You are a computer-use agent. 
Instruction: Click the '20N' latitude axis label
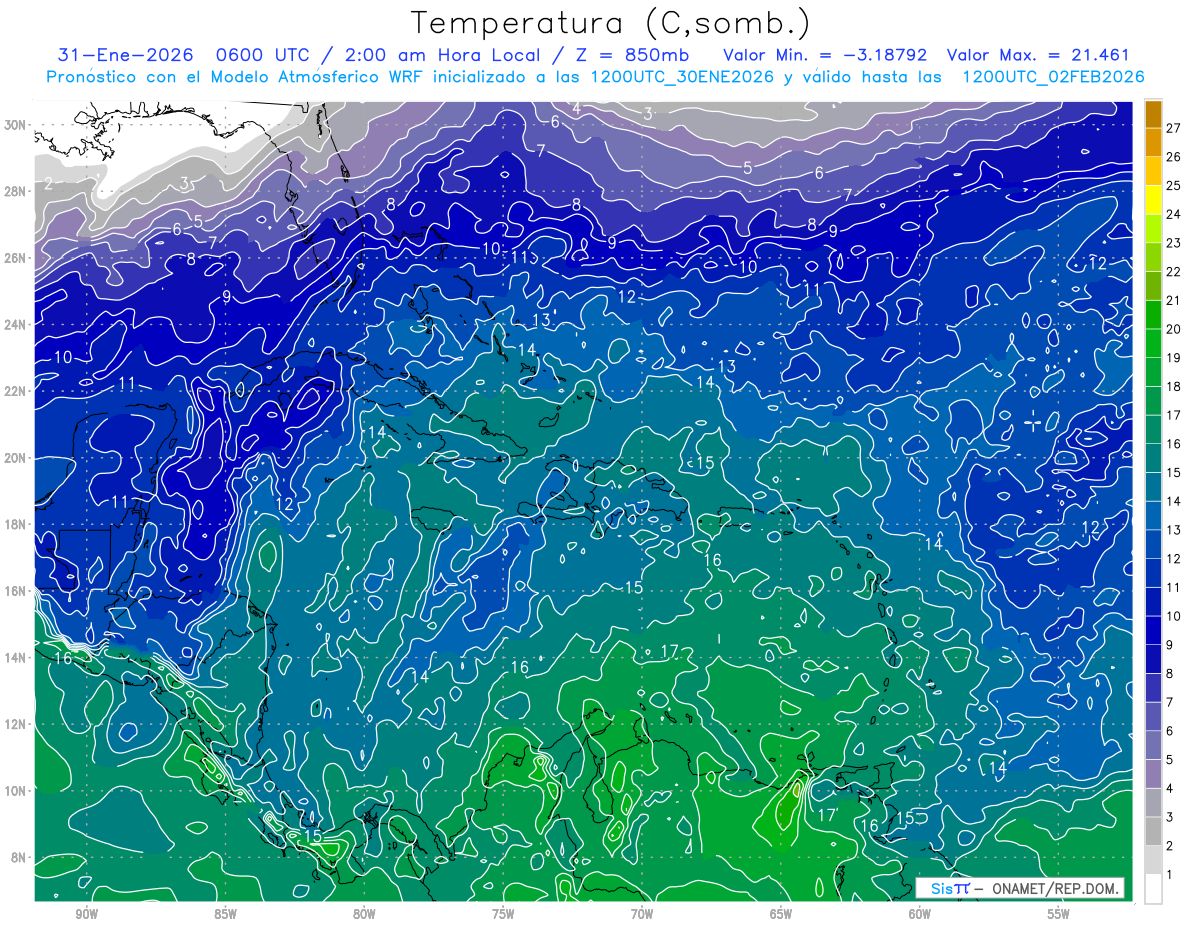pos(17,458)
